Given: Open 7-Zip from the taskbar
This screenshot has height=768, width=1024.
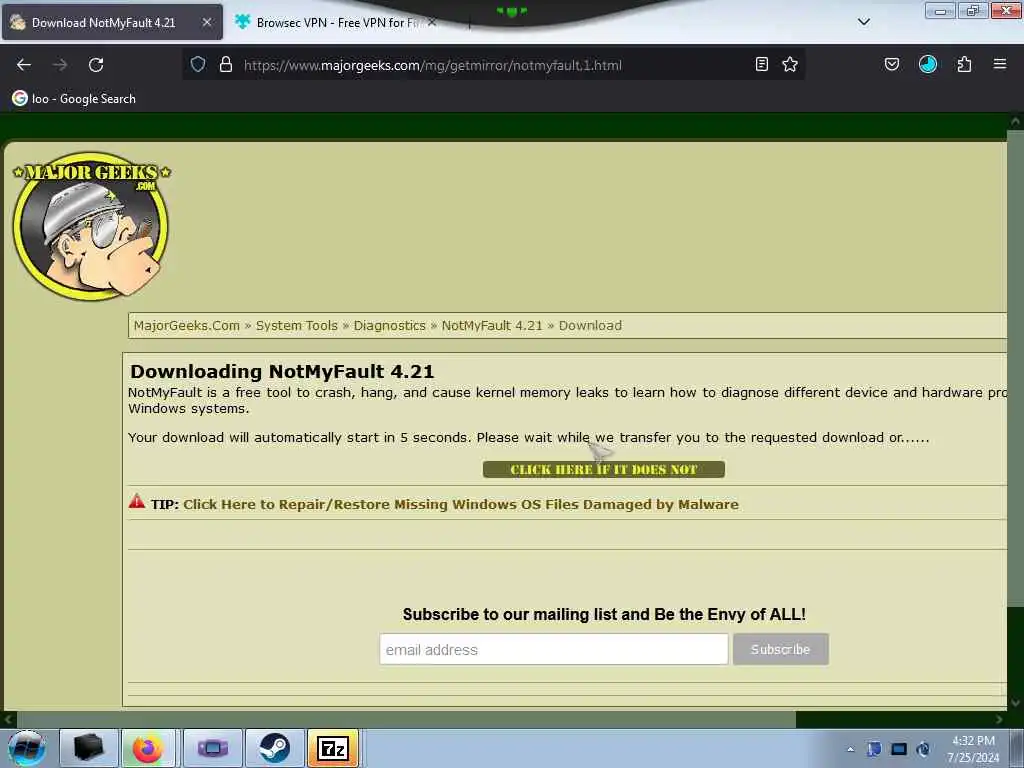Looking at the screenshot, I should pyautogui.click(x=333, y=748).
